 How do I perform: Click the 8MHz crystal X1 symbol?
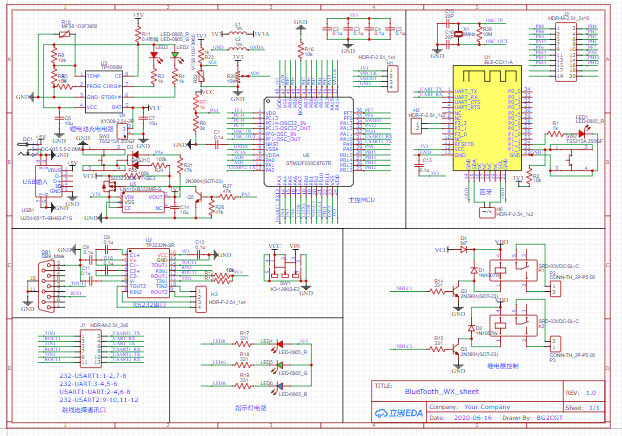click(x=459, y=36)
